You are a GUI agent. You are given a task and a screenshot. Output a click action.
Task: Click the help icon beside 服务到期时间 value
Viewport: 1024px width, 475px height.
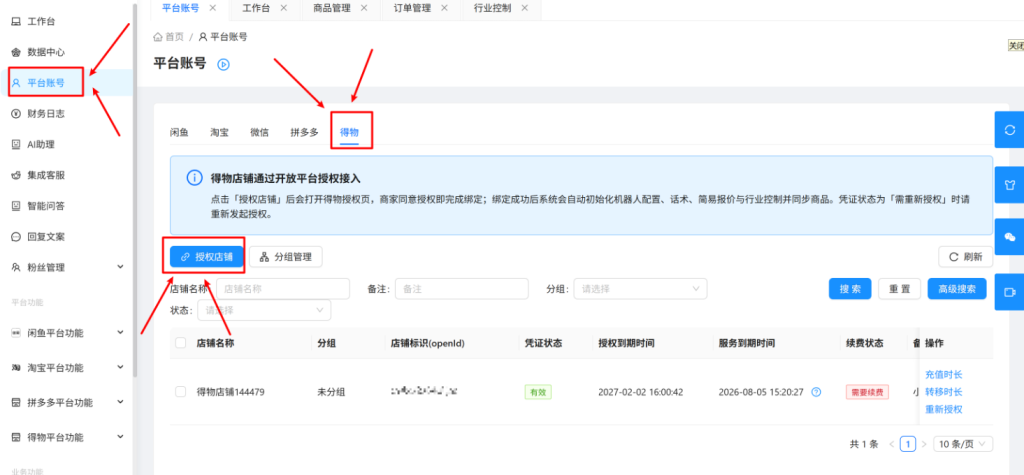click(816, 392)
